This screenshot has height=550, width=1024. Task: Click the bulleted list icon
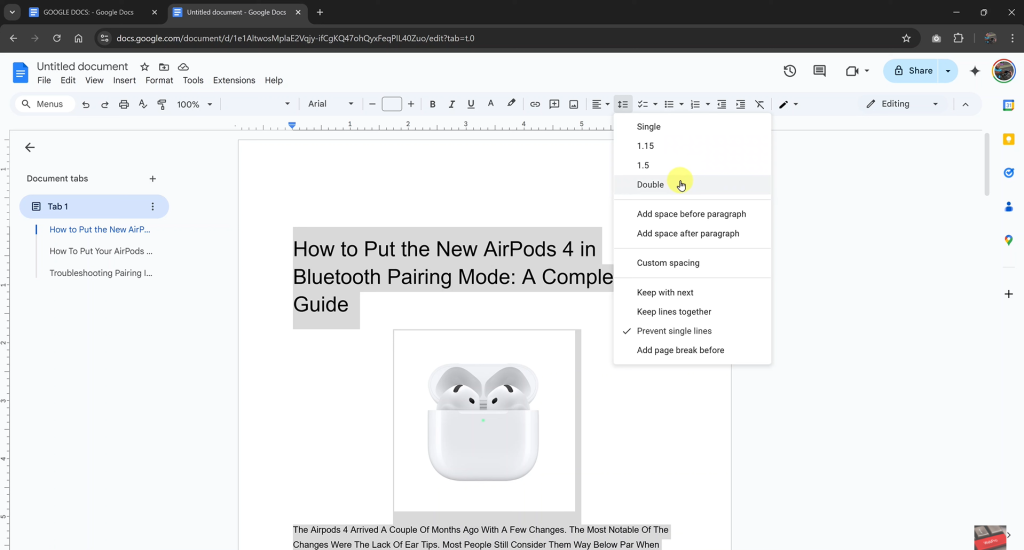669,105
